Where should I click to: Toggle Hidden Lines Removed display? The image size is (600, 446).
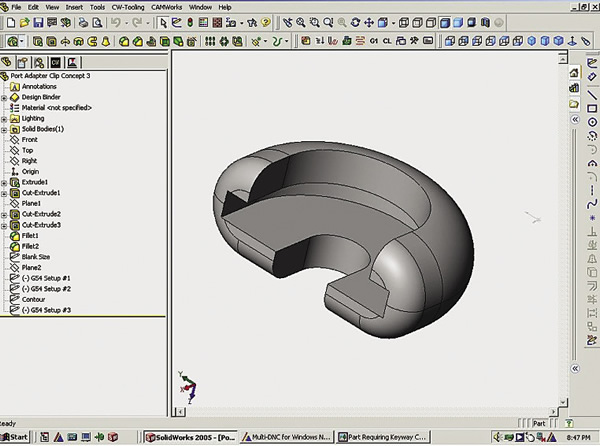click(431, 23)
